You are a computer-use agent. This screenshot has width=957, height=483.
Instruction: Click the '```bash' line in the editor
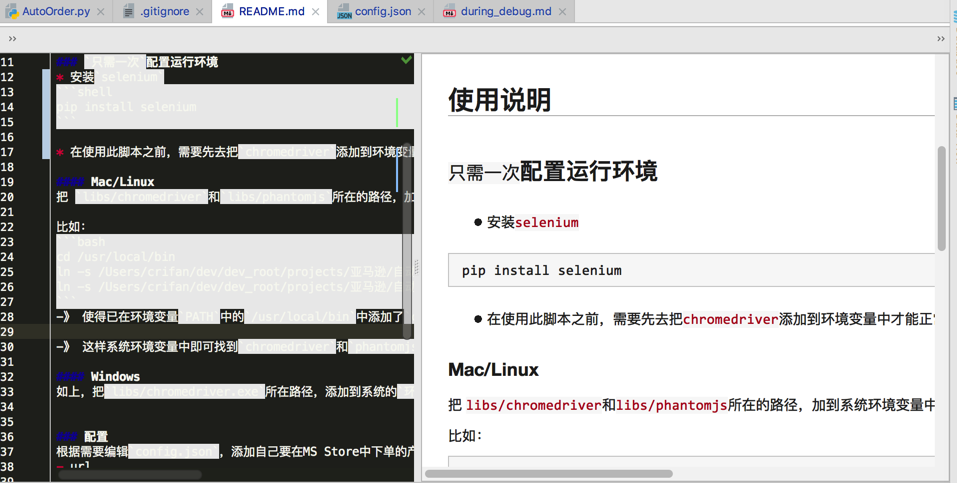click(81, 242)
